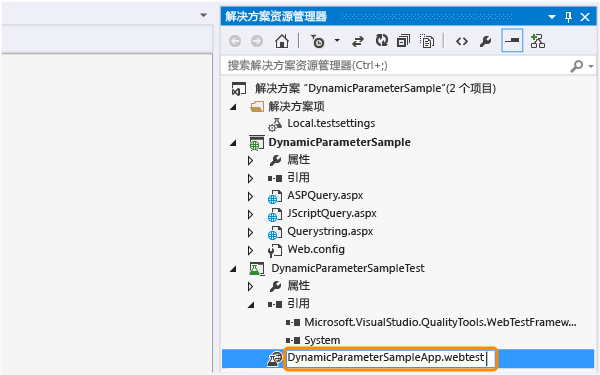
Task: Click the Back navigation arrow in toolbar
Action: click(235, 41)
